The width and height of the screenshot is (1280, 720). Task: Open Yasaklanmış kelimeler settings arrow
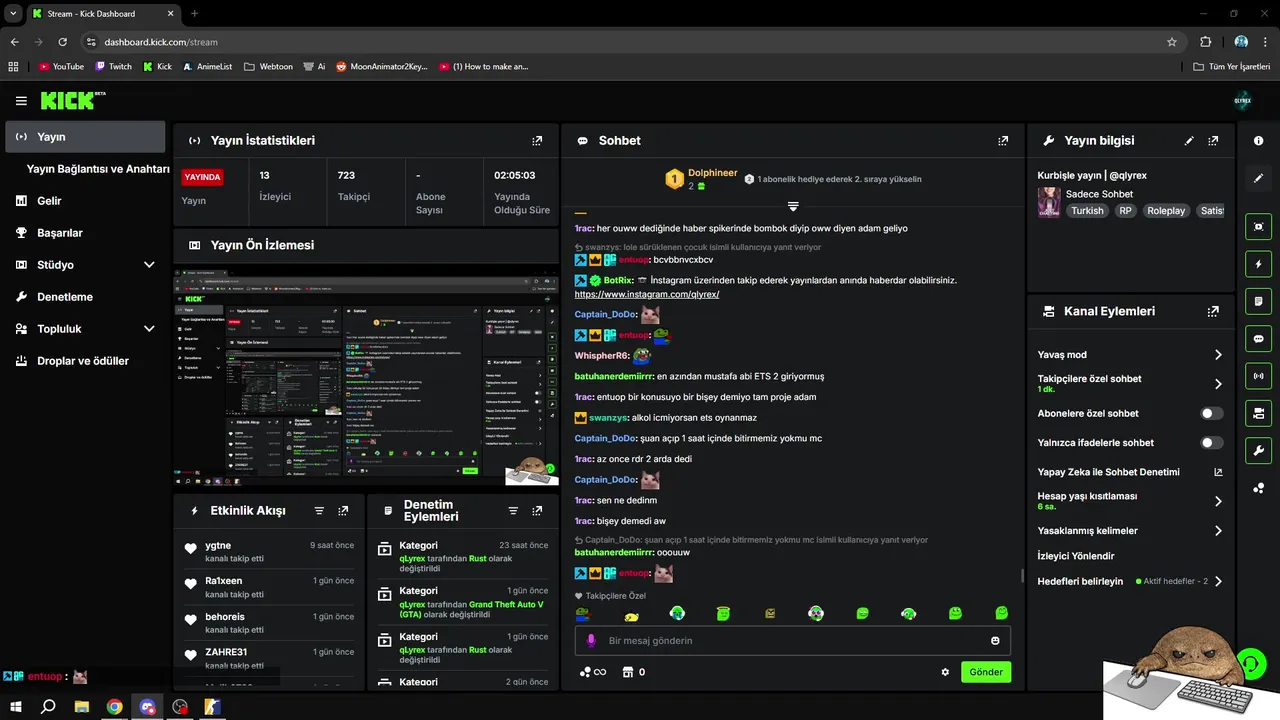tap(1218, 531)
